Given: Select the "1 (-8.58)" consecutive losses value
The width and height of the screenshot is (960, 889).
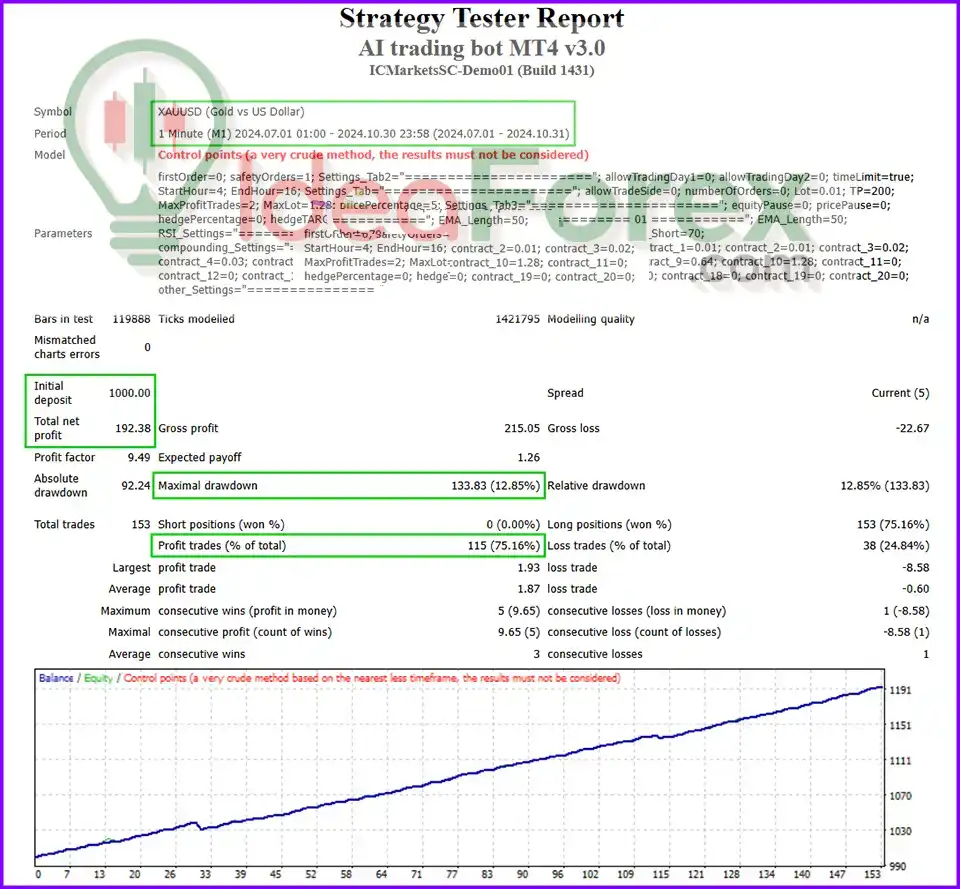Looking at the screenshot, I should coord(906,611).
